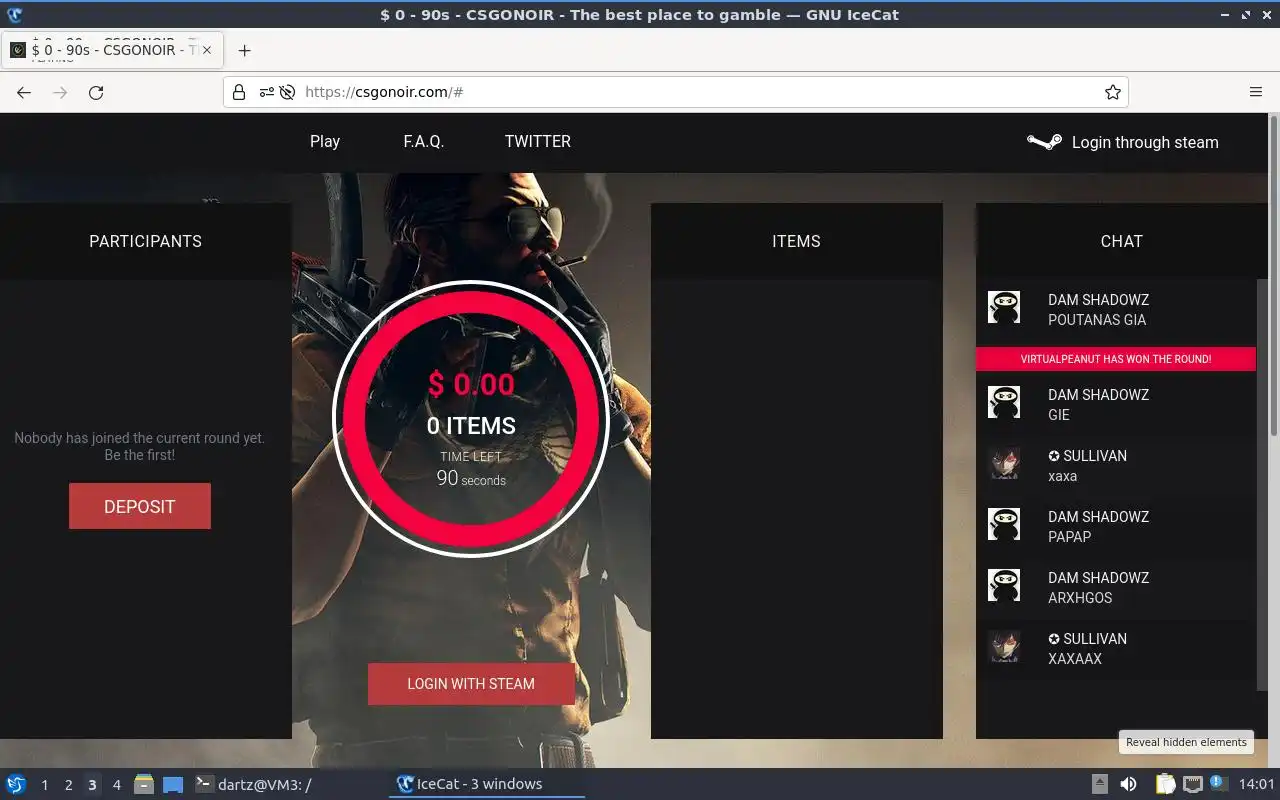Click the 0 ITEMS counter text
The image size is (1280, 800).
pyautogui.click(x=471, y=426)
